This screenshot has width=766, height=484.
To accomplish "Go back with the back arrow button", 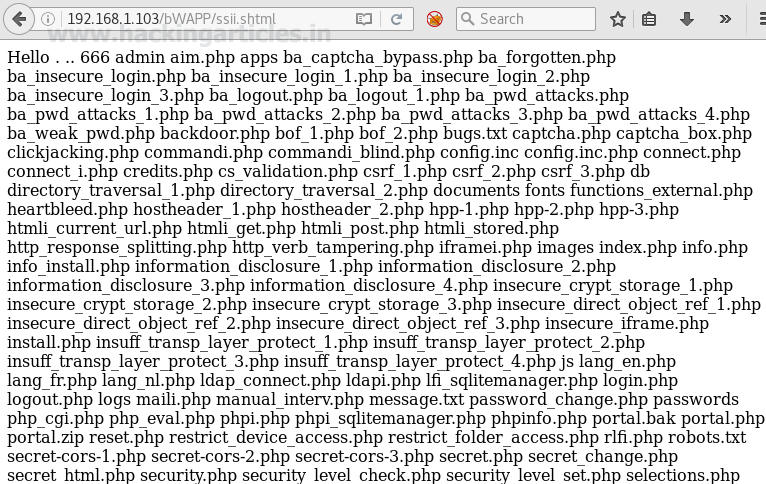I will tap(19, 20).
